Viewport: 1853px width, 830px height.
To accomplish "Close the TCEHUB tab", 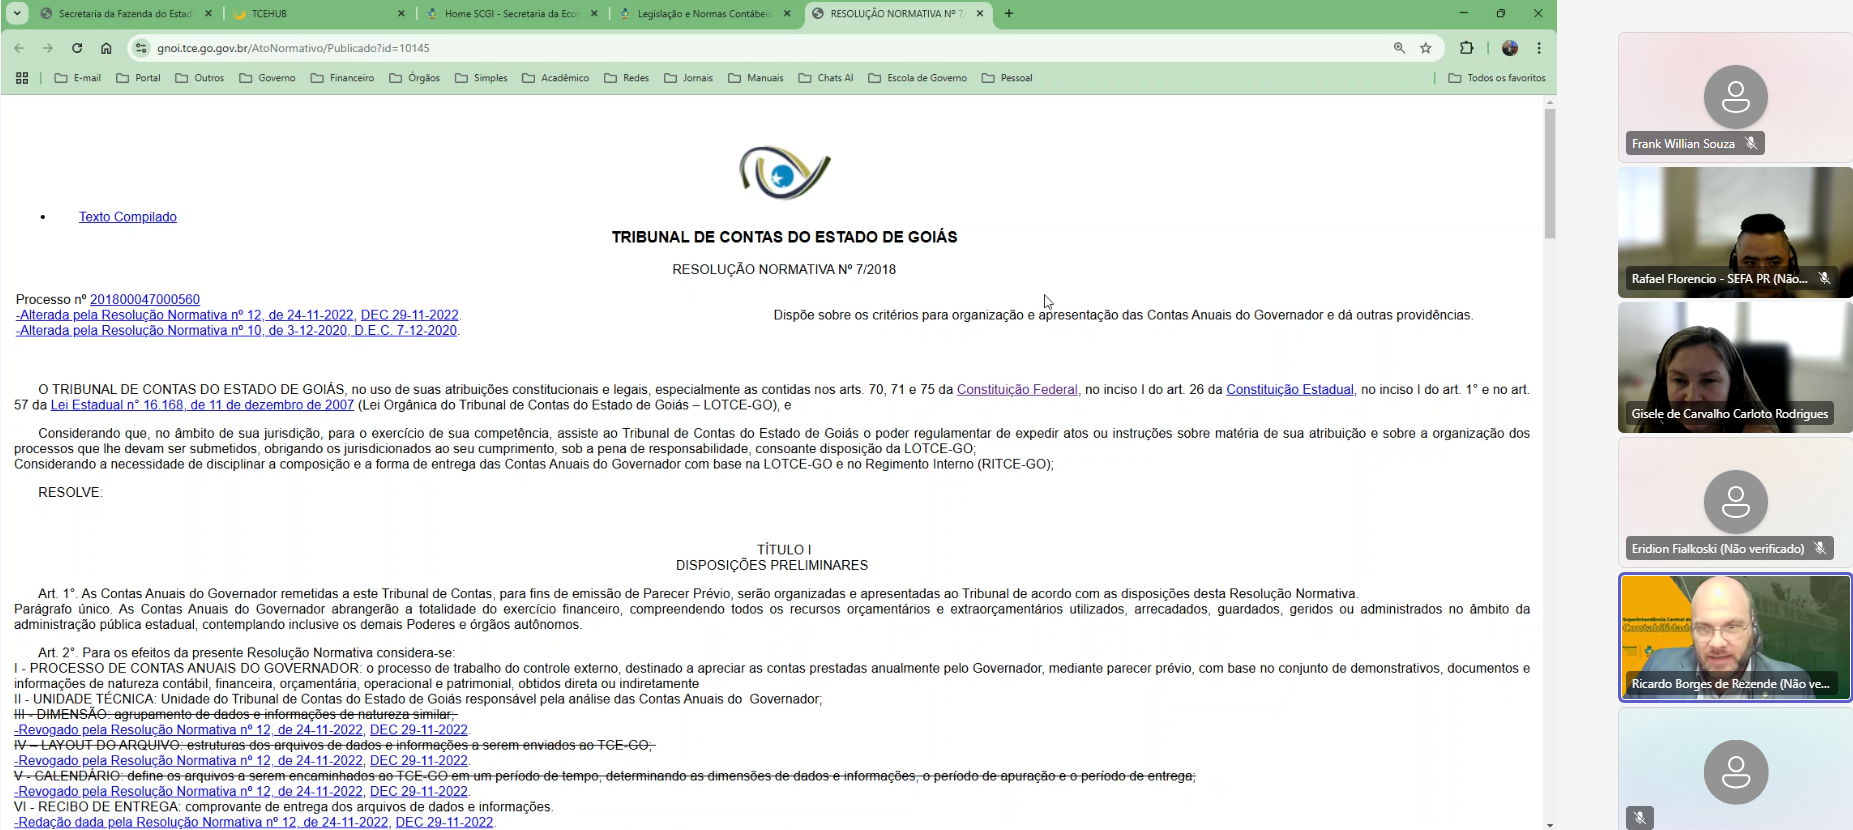I will [401, 14].
